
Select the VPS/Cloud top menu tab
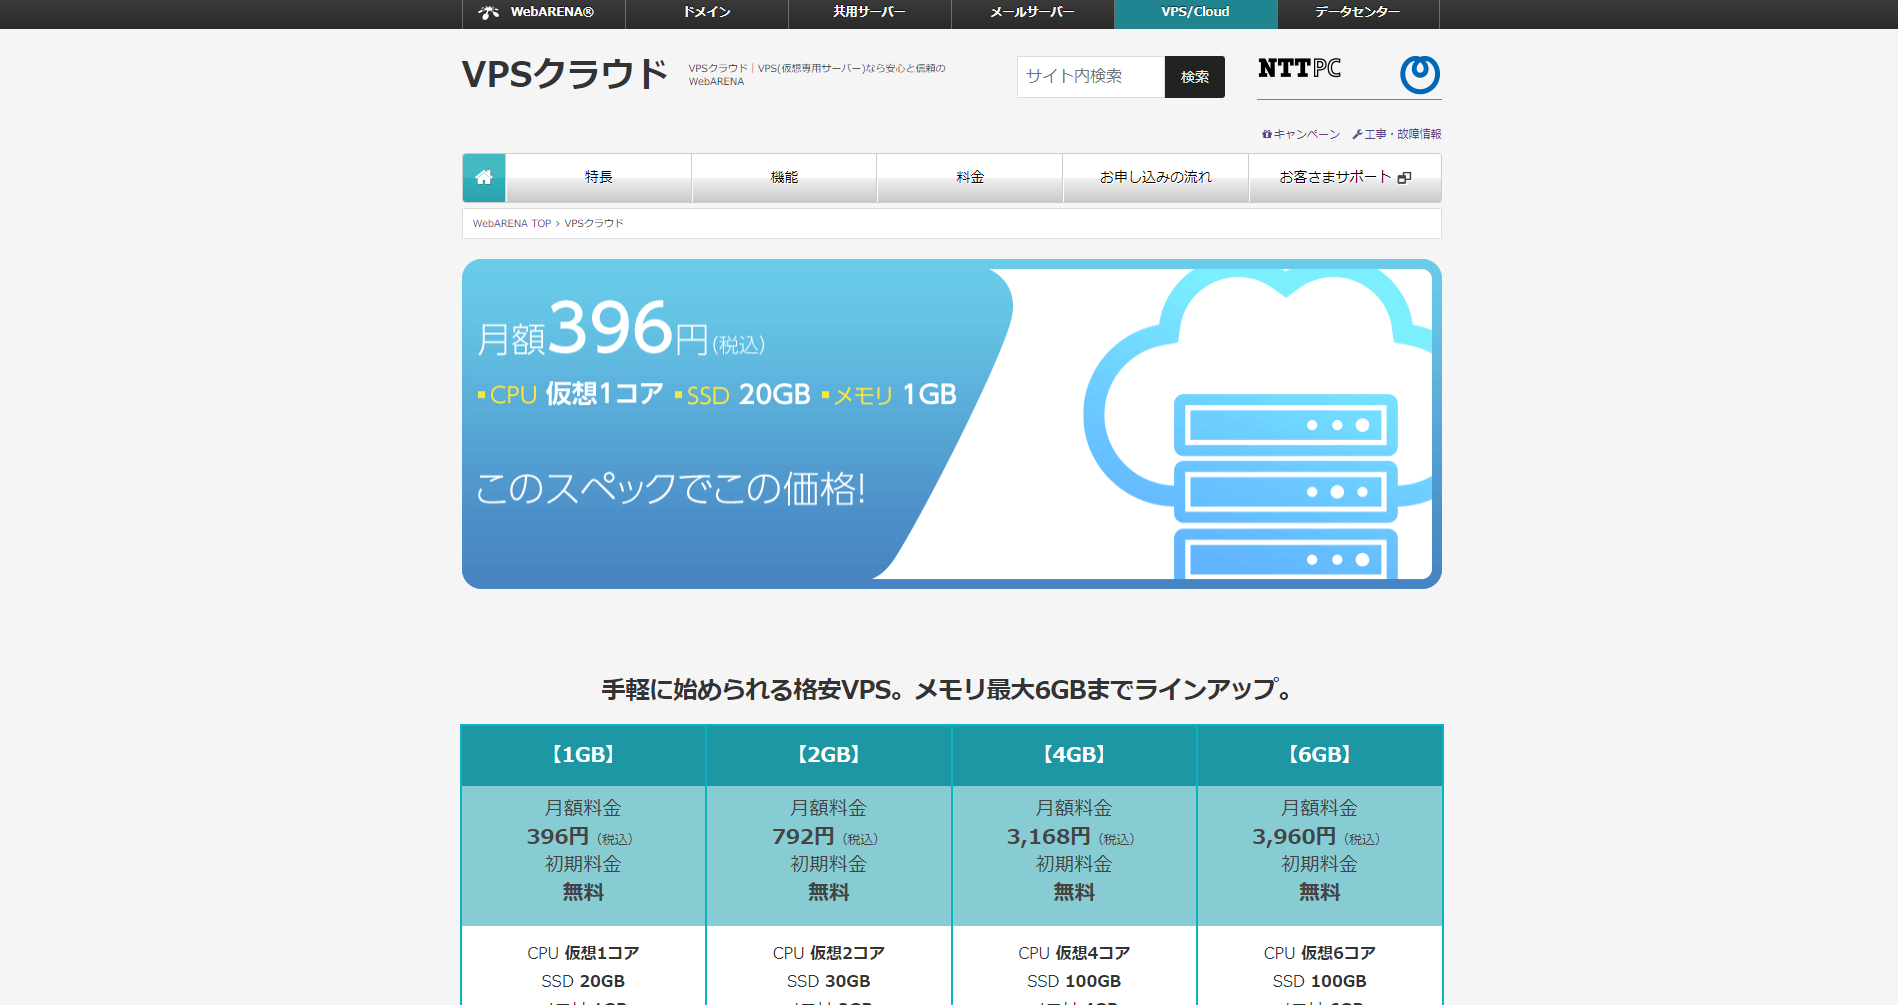click(x=1196, y=13)
